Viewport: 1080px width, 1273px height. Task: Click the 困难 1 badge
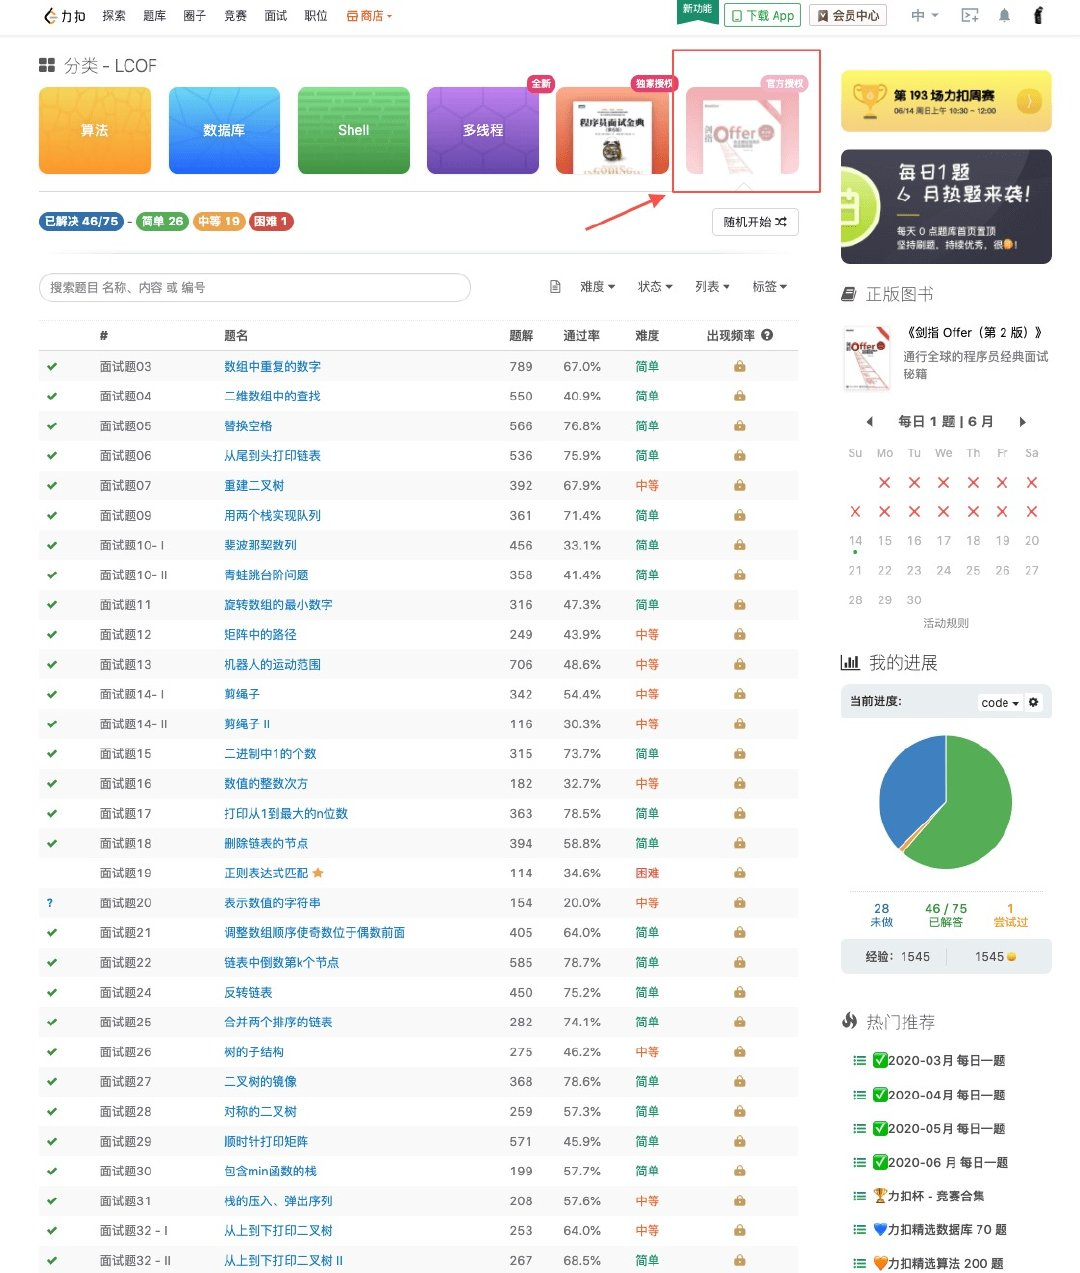point(271,221)
